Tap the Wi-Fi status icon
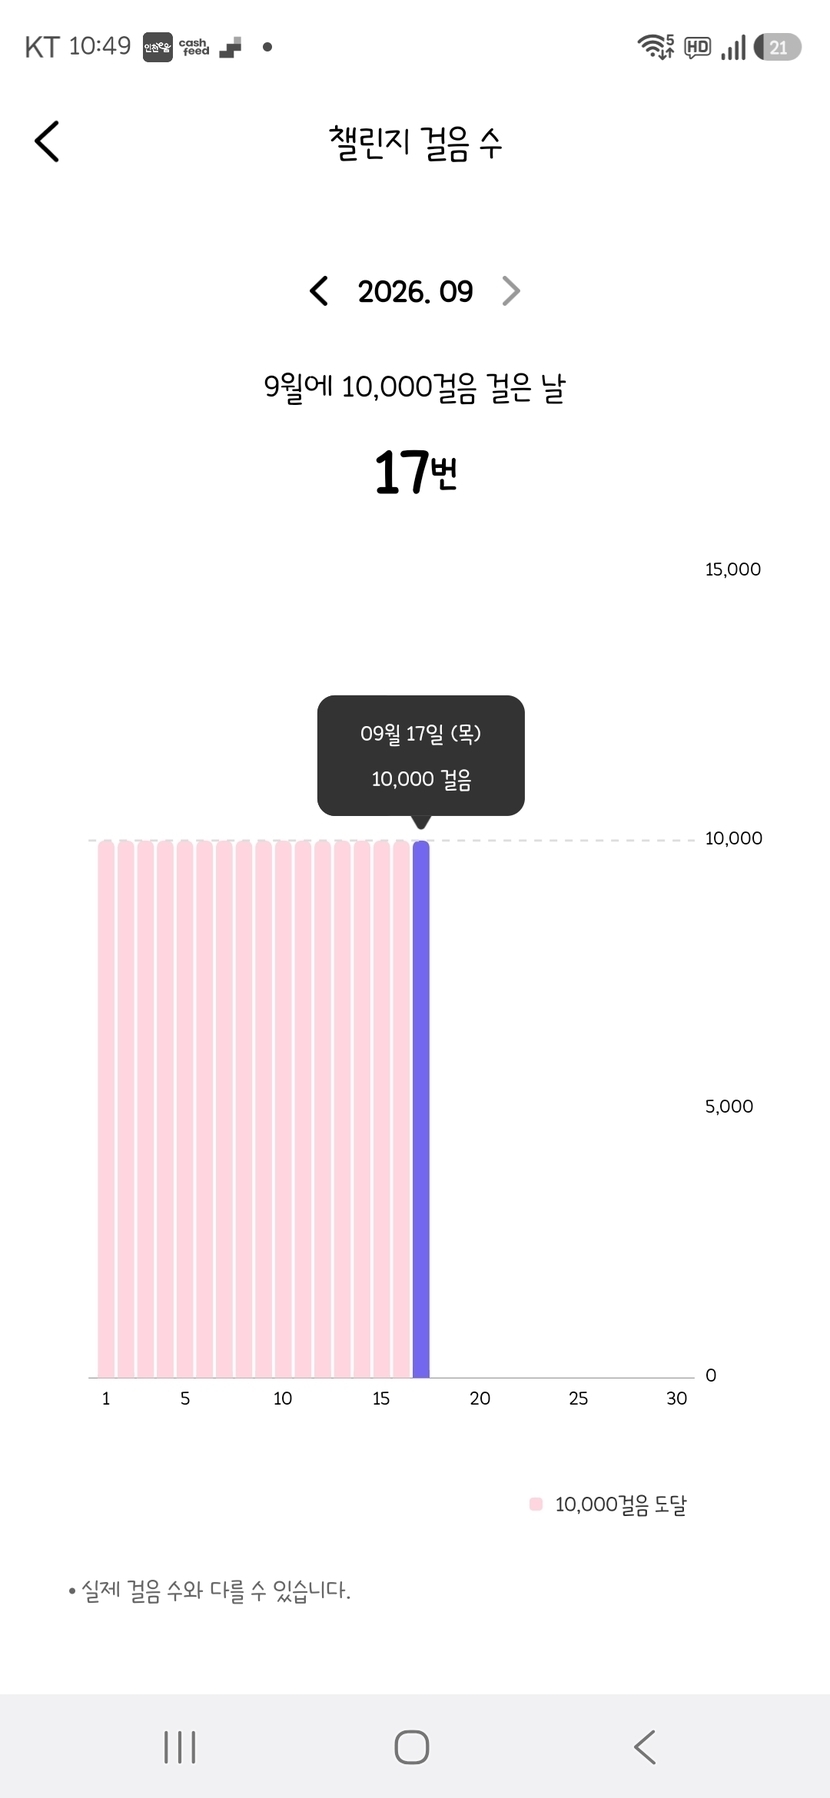Image resolution: width=830 pixels, height=1798 pixels. pyautogui.click(x=655, y=46)
